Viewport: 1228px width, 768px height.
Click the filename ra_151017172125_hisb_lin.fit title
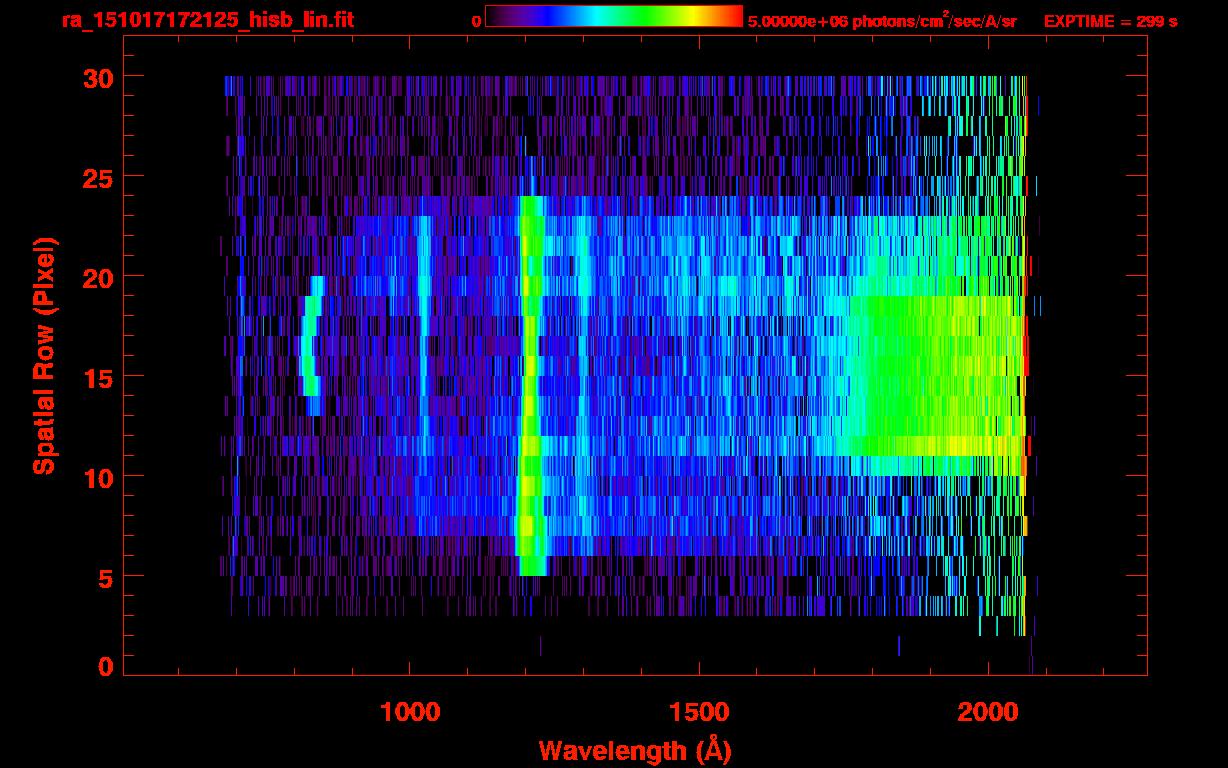tap(207, 20)
